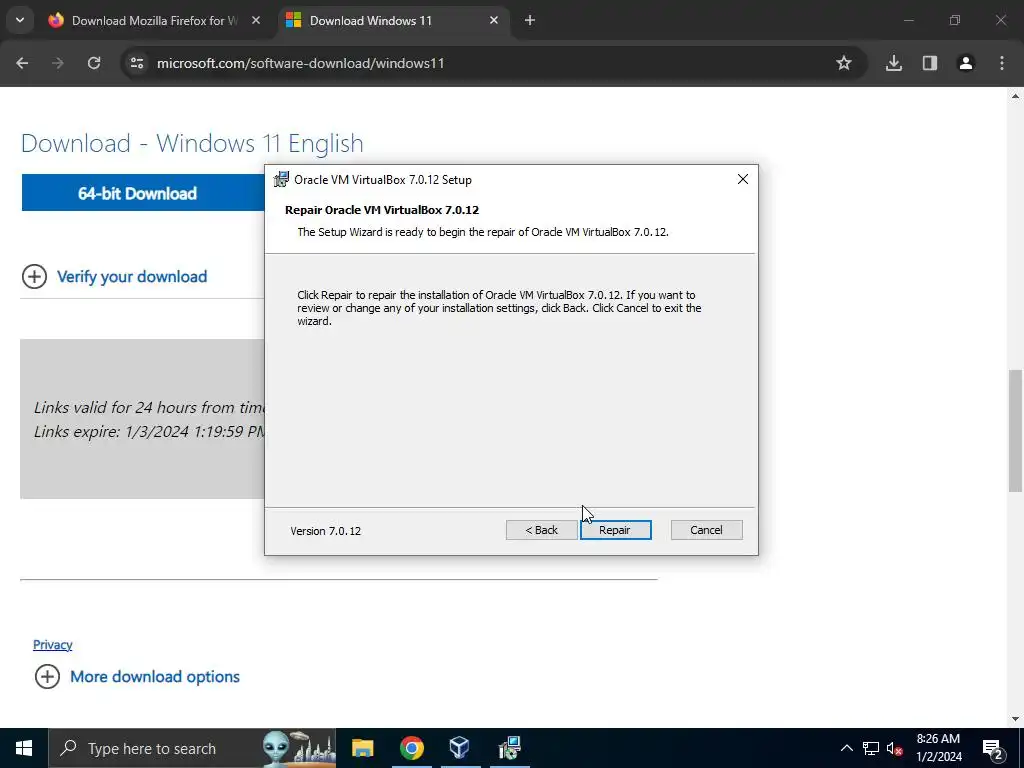Open network status tray icon
This screenshot has width=1024, height=768.
(x=871, y=748)
